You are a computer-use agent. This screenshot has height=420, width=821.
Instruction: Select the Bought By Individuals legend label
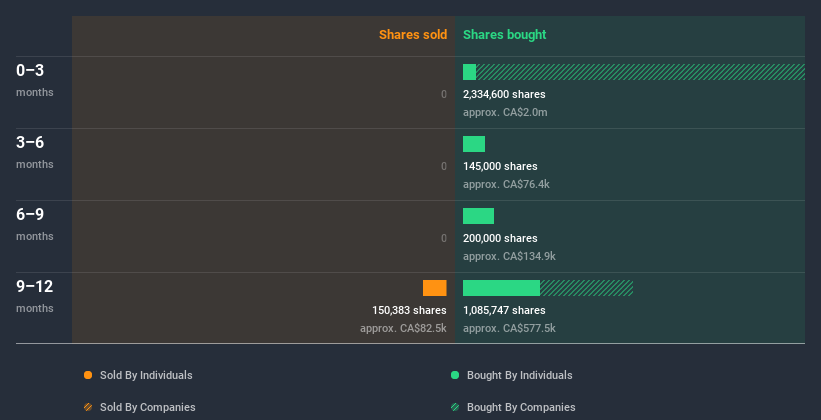(x=519, y=375)
